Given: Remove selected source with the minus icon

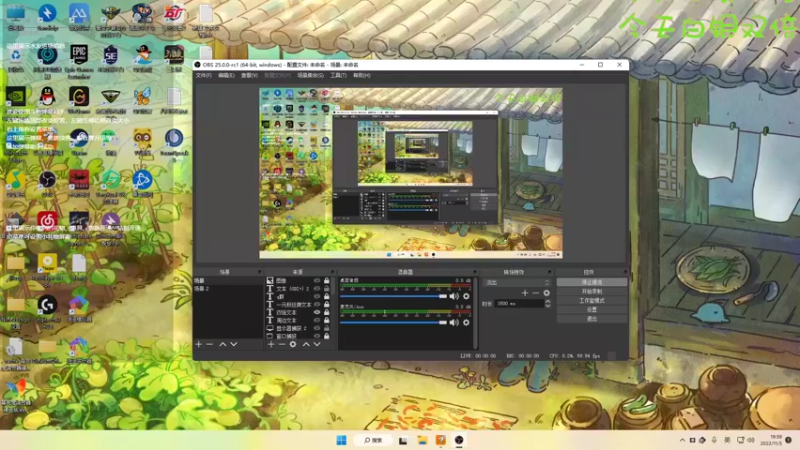Looking at the screenshot, I should tap(282, 344).
